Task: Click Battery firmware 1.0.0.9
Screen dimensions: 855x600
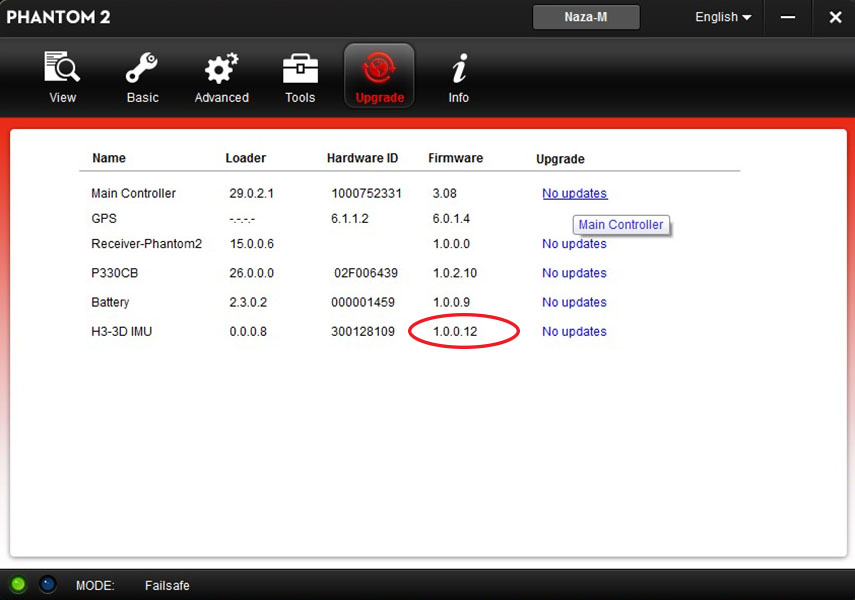Action: coord(451,302)
